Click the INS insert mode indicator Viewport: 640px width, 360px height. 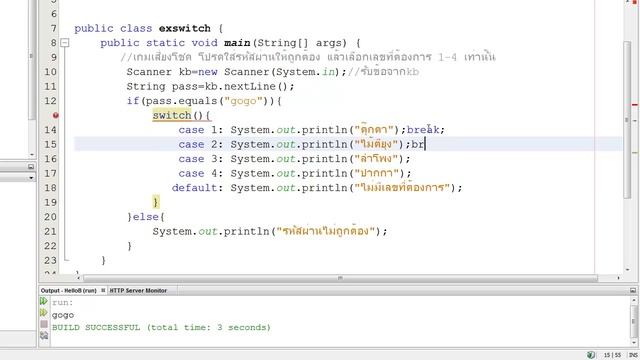pos(633,355)
